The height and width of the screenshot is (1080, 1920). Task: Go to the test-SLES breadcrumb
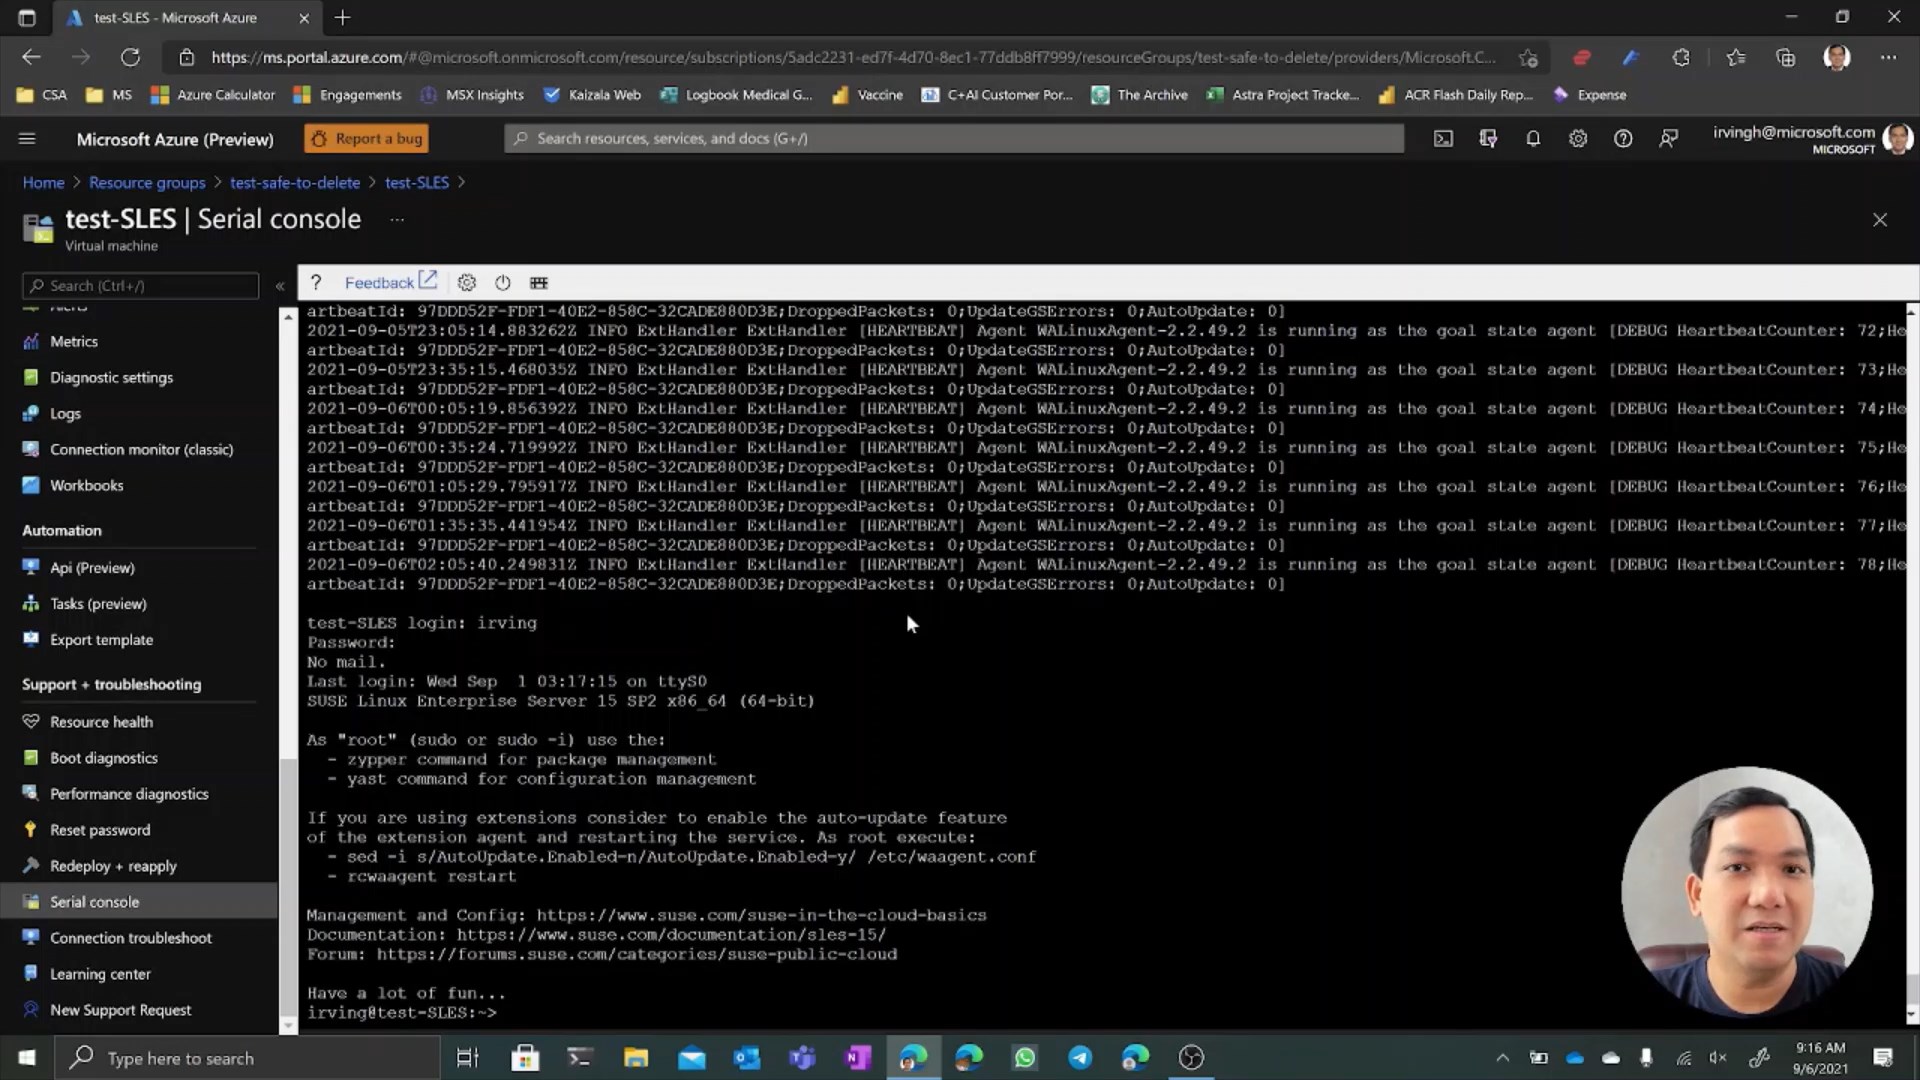pyautogui.click(x=417, y=182)
